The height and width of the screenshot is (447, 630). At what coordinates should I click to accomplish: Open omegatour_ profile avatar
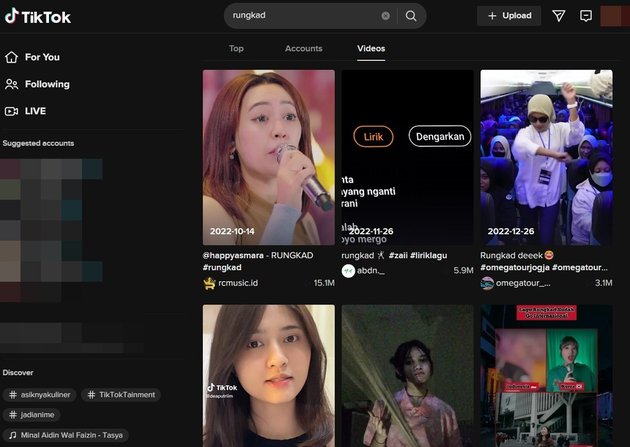pos(487,283)
